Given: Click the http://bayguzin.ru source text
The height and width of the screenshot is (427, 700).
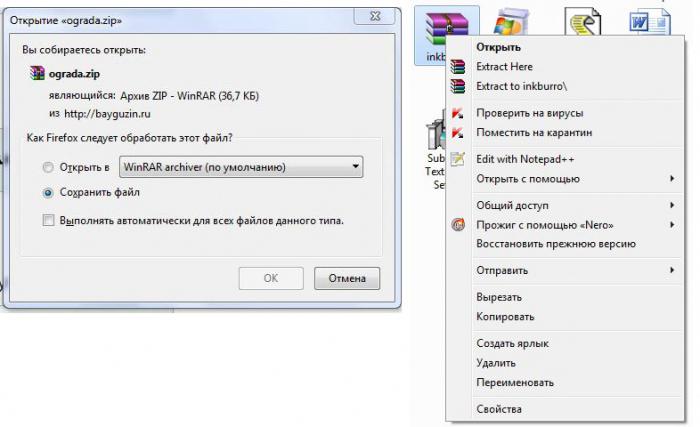Looking at the screenshot, I should (108, 114).
